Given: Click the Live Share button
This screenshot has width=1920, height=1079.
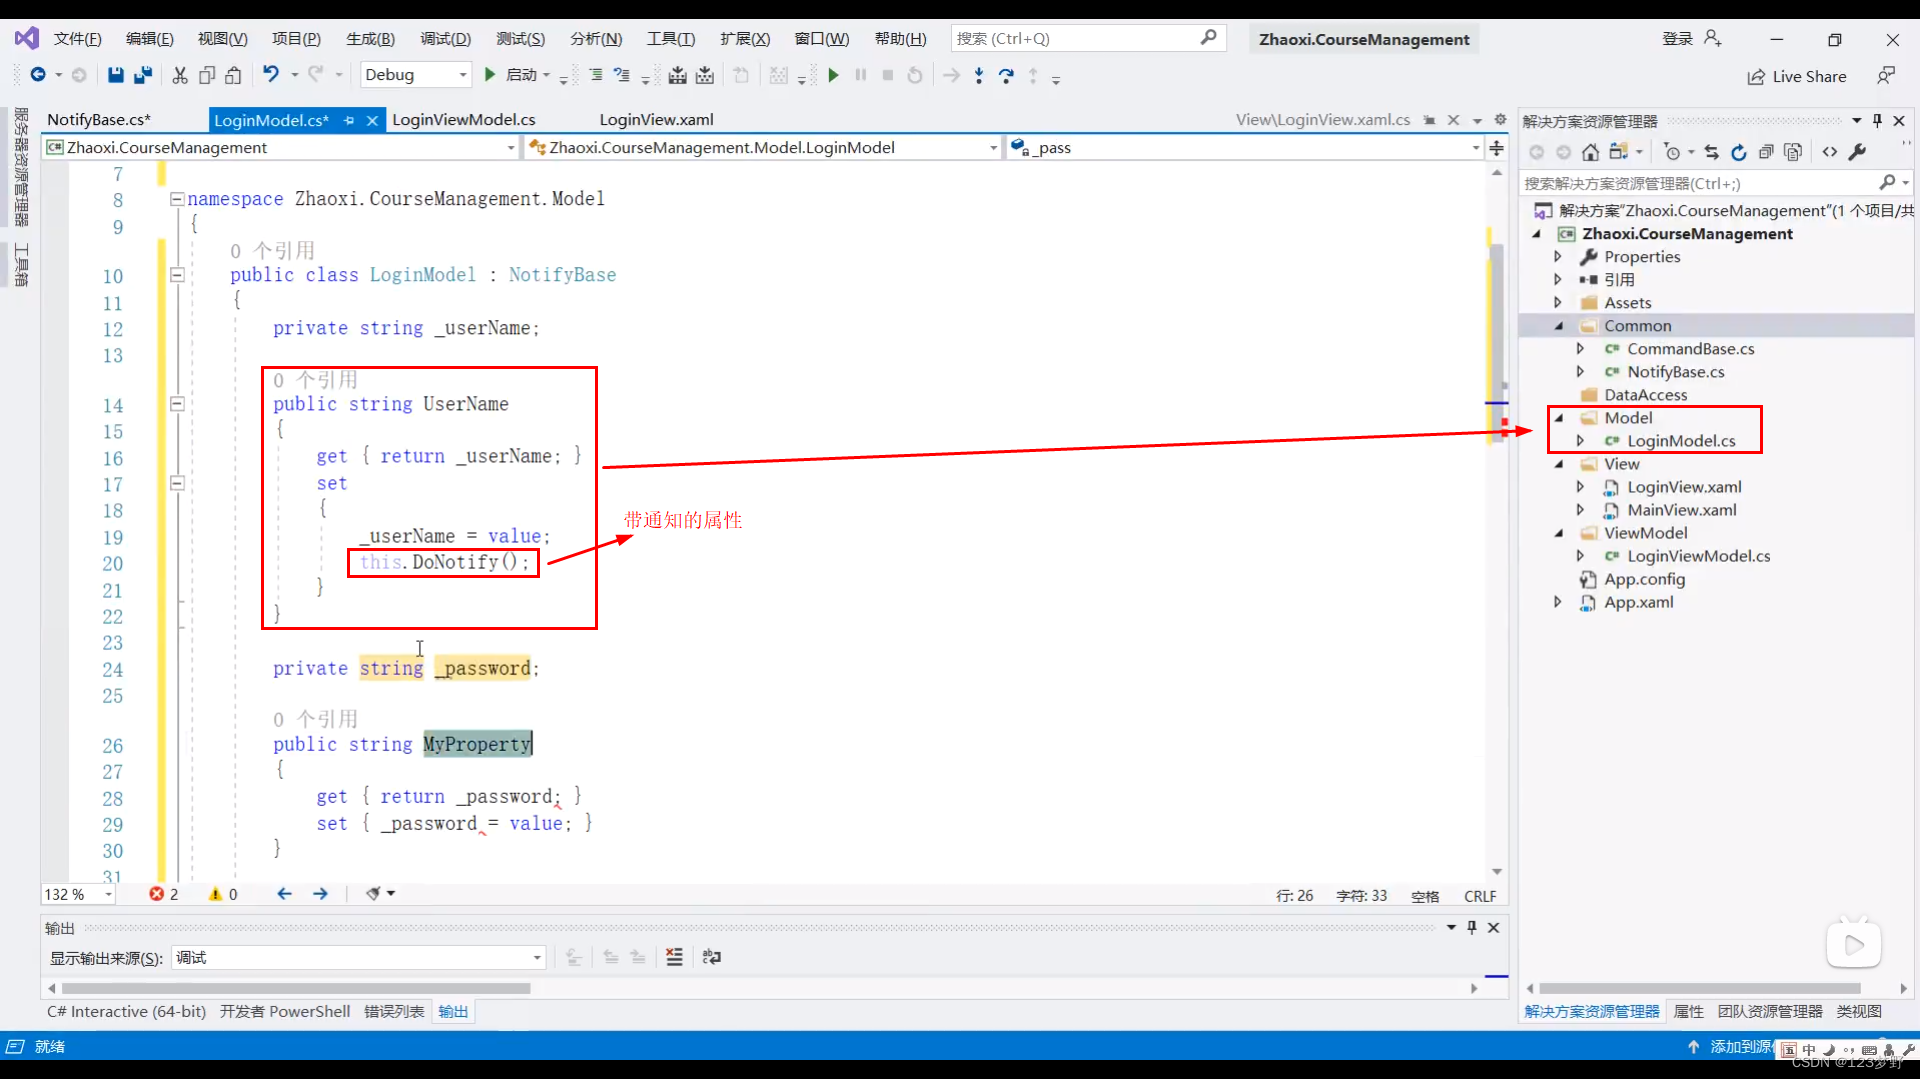Looking at the screenshot, I should [1797, 77].
